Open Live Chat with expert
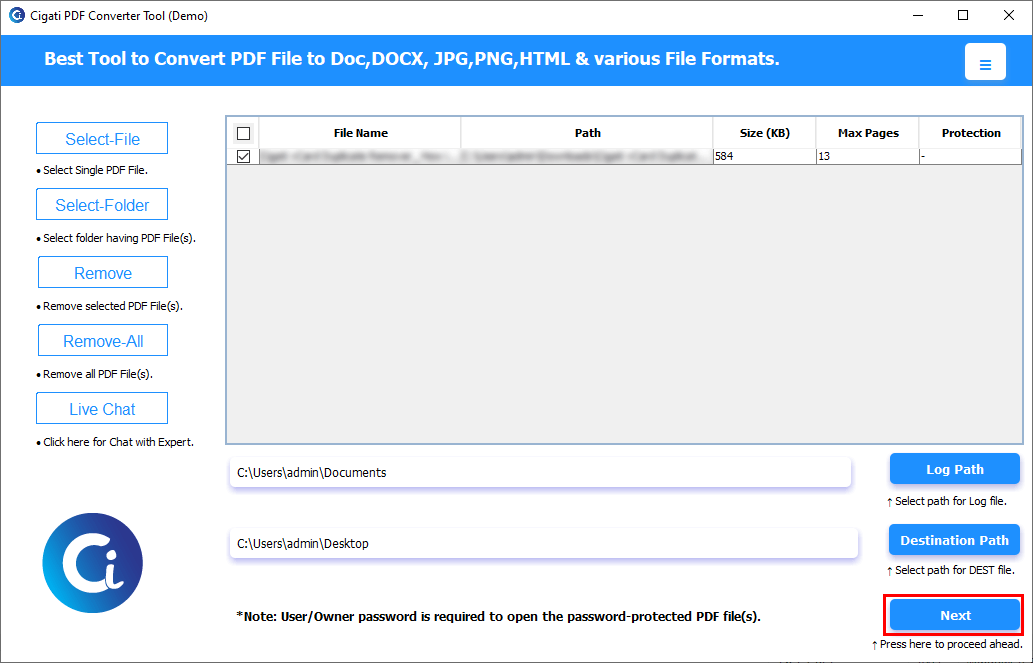 click(x=102, y=408)
